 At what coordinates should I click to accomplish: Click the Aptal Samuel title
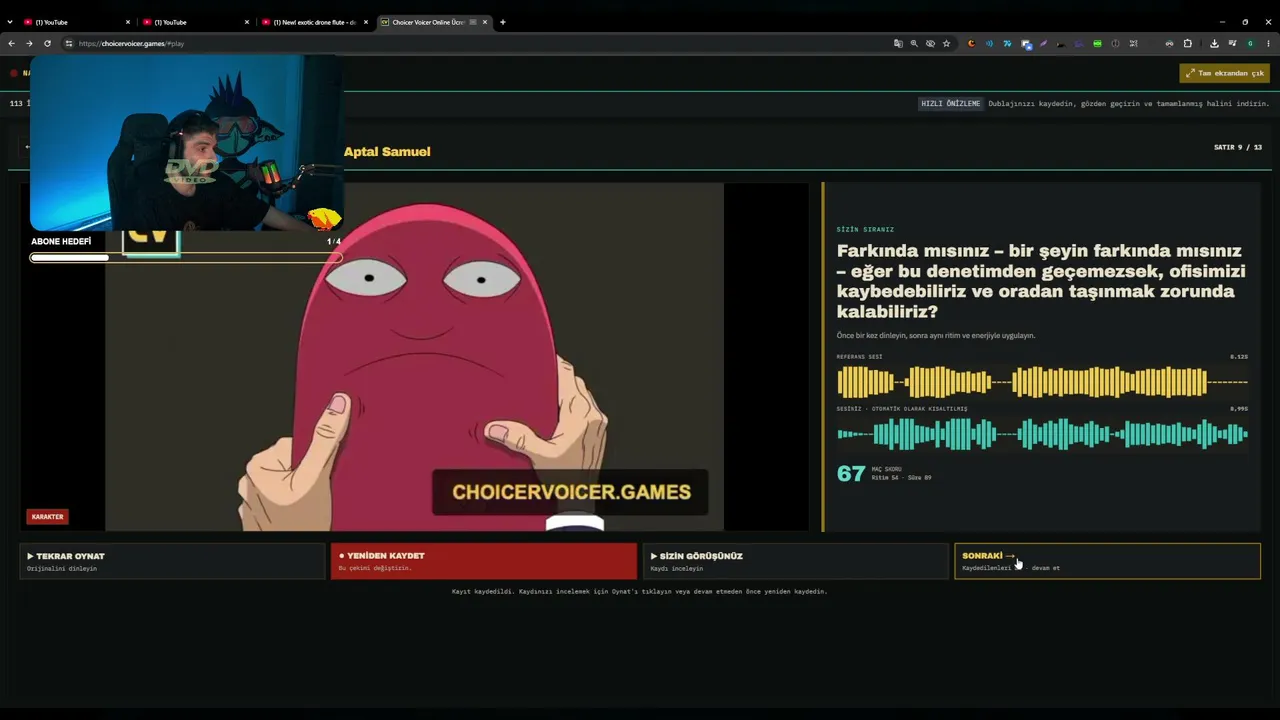(x=387, y=152)
